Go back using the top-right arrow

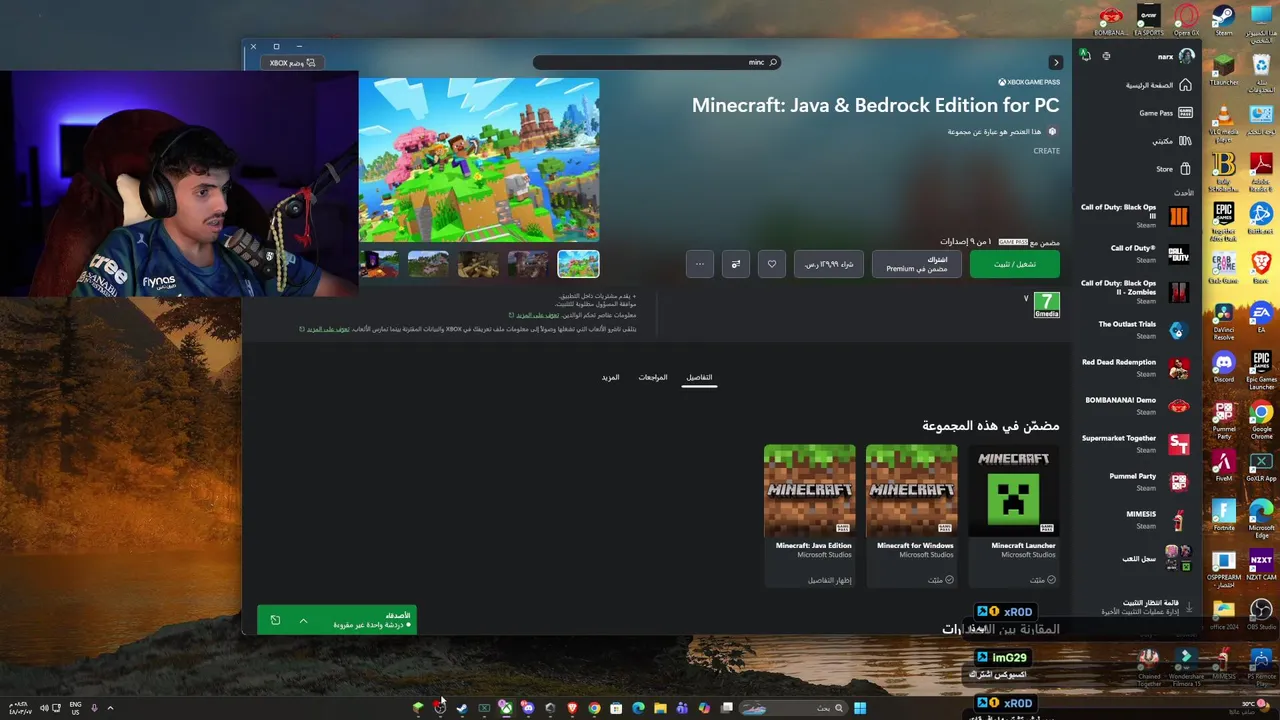pos(1055,62)
